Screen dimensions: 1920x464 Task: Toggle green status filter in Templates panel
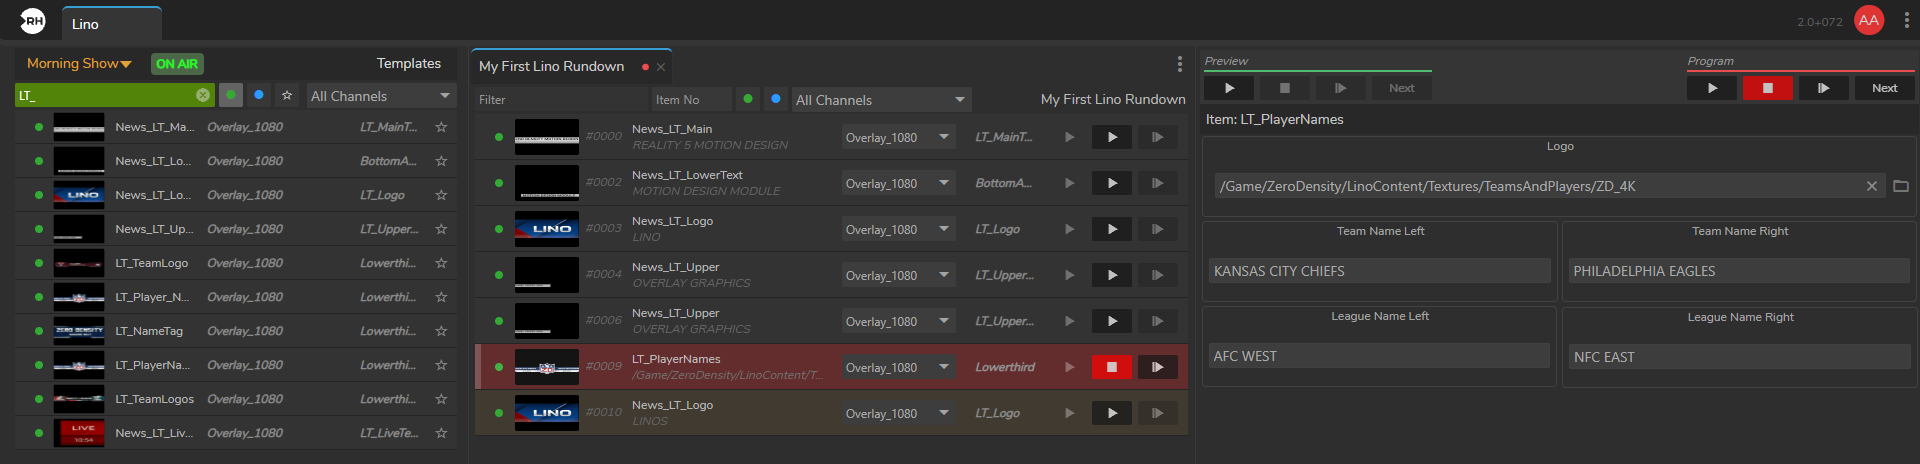click(231, 95)
